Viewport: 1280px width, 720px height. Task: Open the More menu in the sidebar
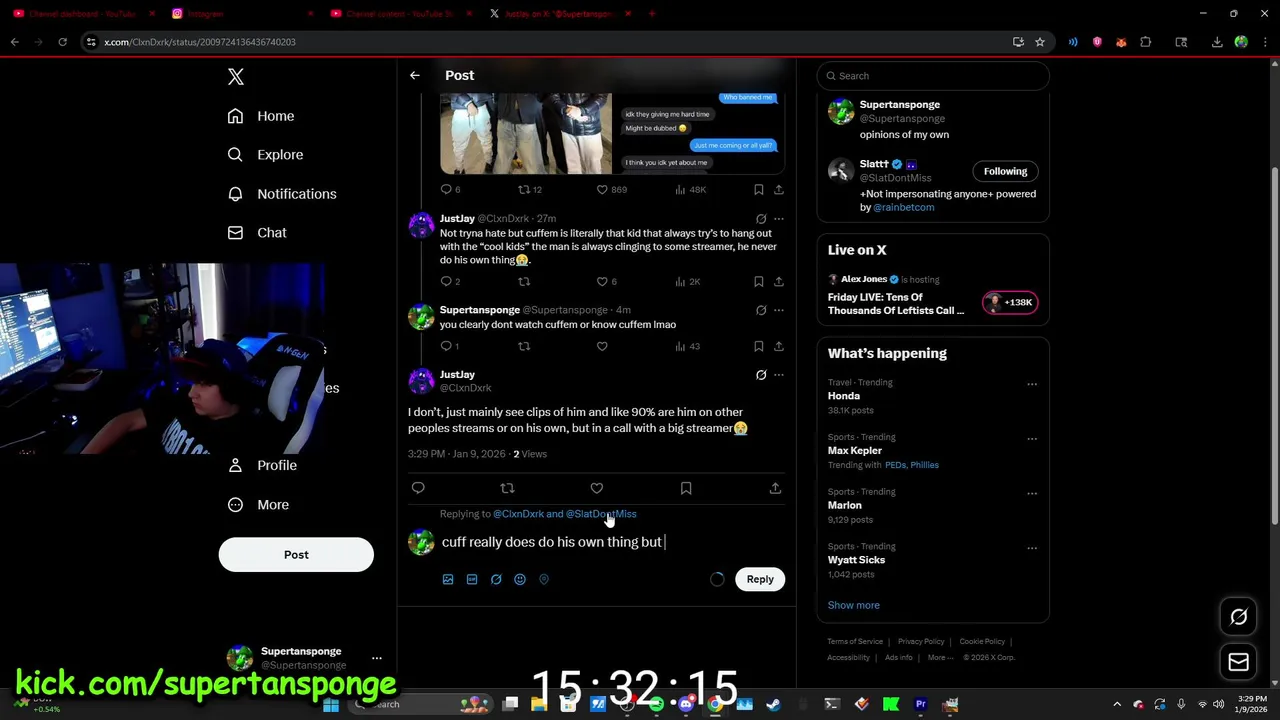[x=258, y=505]
